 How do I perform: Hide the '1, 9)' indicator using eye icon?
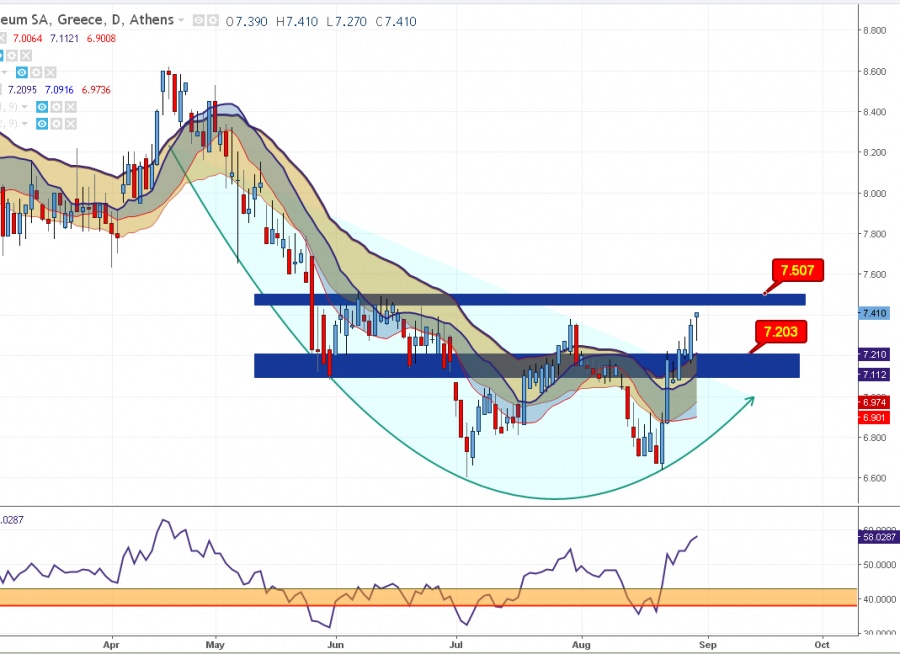tap(41, 106)
